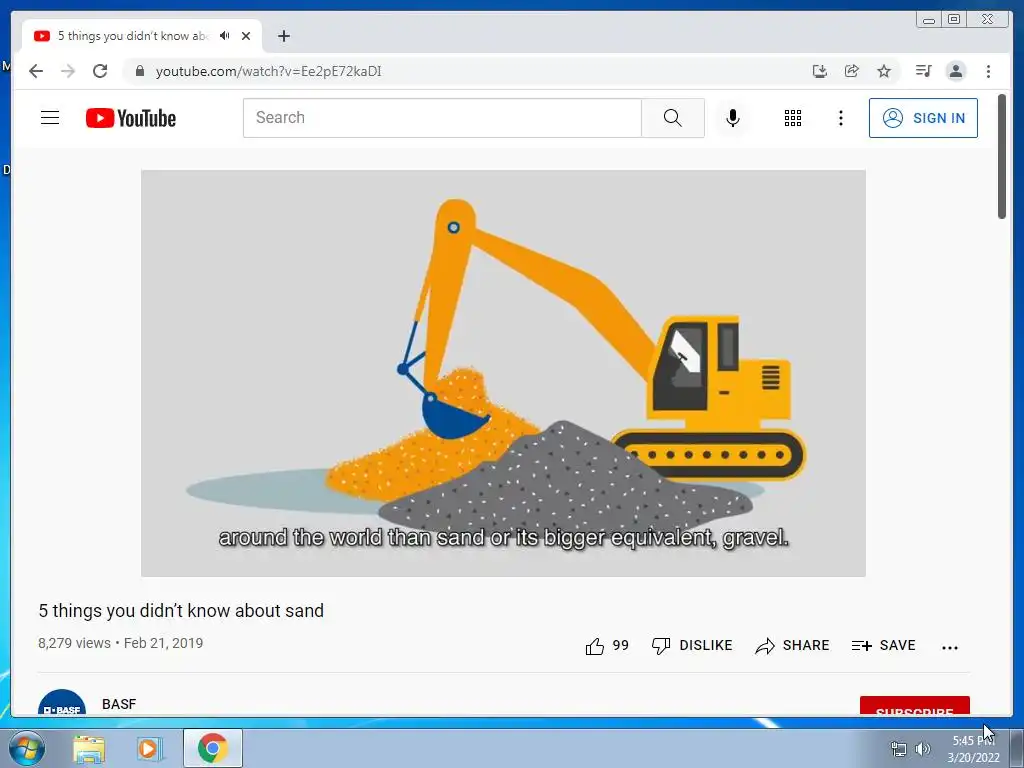1024x768 pixels.
Task: Open Chrome three-dot menu
Action: (988, 71)
